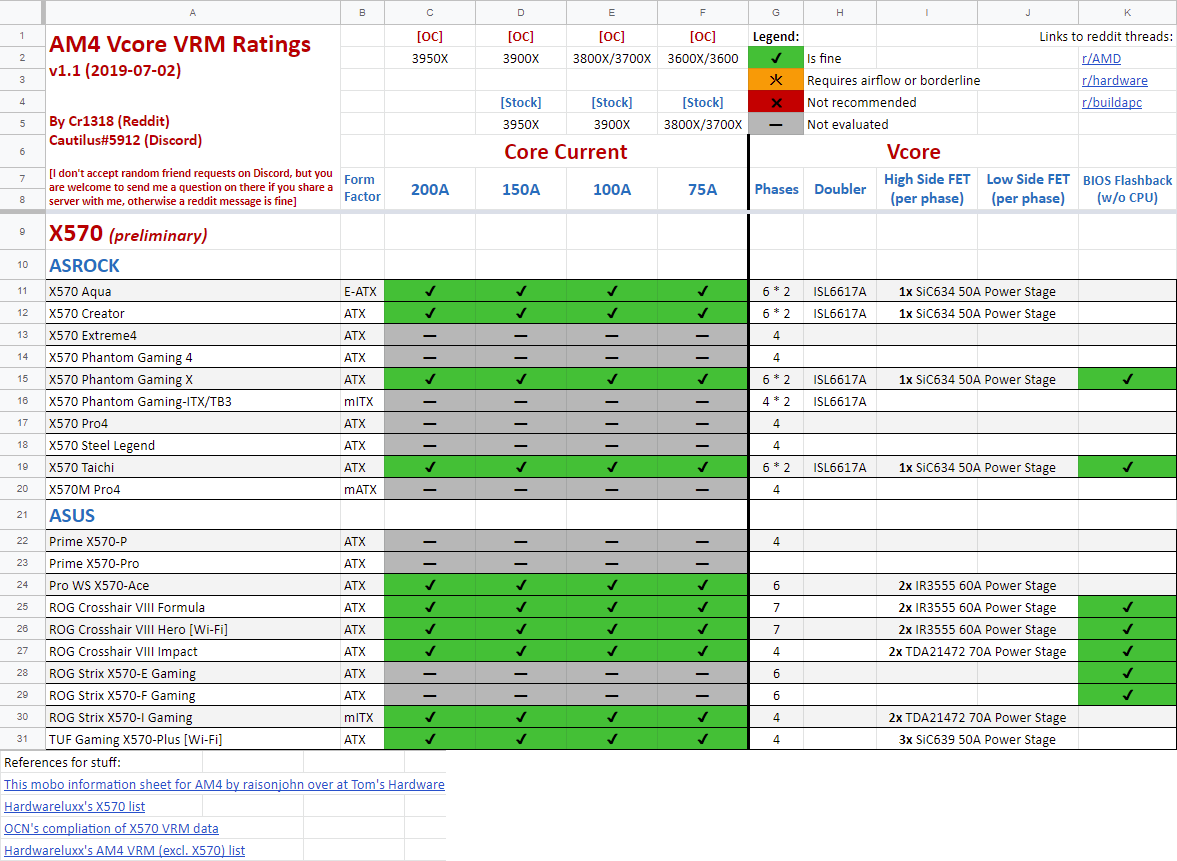
Task: Click the orange 'Requires airflow' legend swatch
Action: (x=776, y=80)
